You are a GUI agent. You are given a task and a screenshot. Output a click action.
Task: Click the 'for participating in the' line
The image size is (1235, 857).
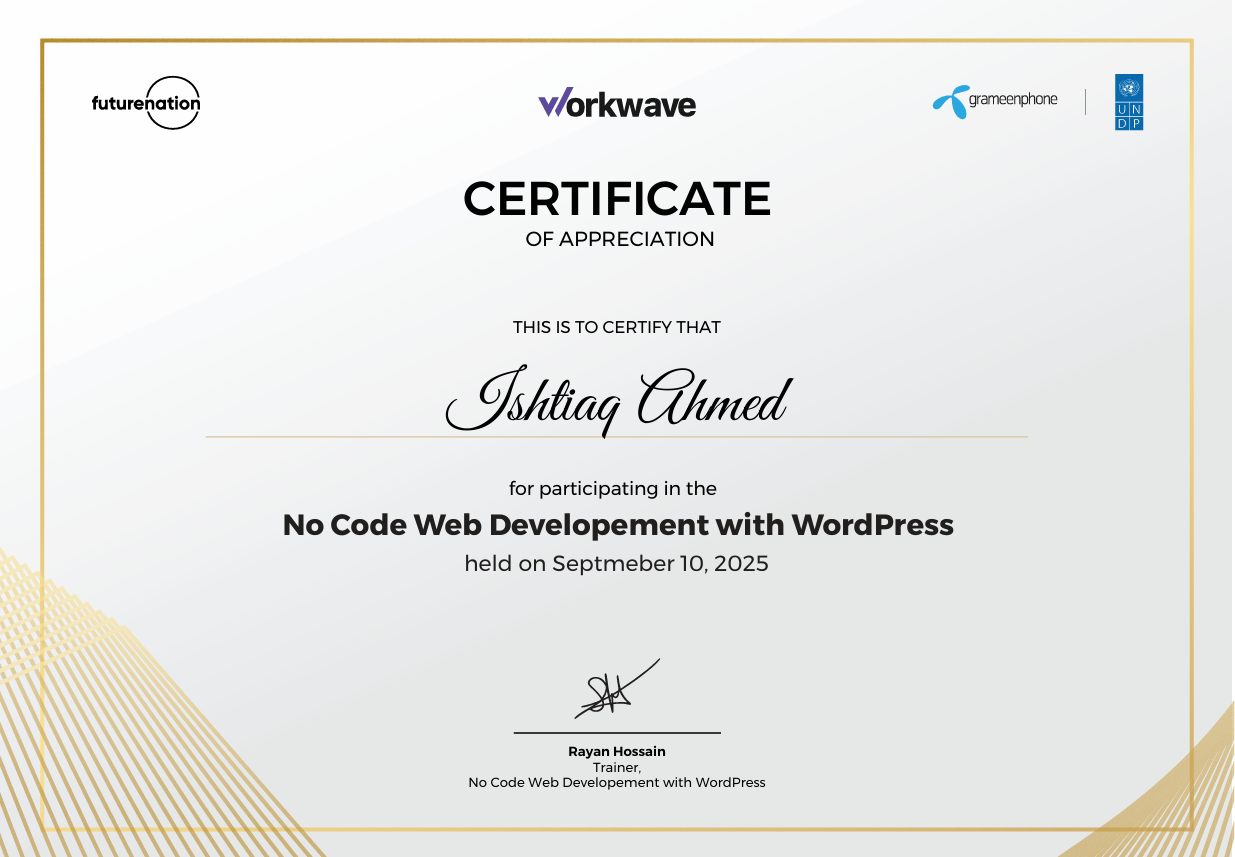[x=612, y=489]
